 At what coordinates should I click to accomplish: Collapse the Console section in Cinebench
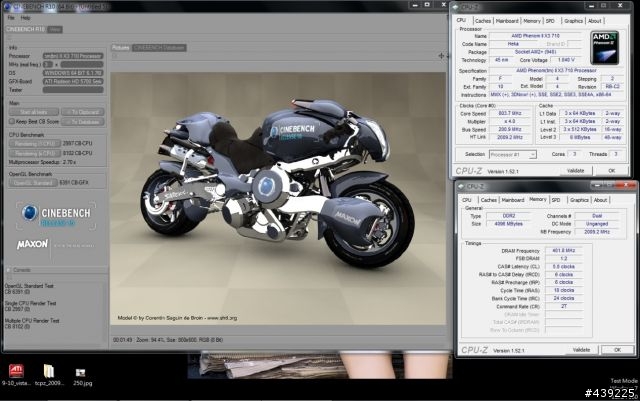(x=8, y=270)
